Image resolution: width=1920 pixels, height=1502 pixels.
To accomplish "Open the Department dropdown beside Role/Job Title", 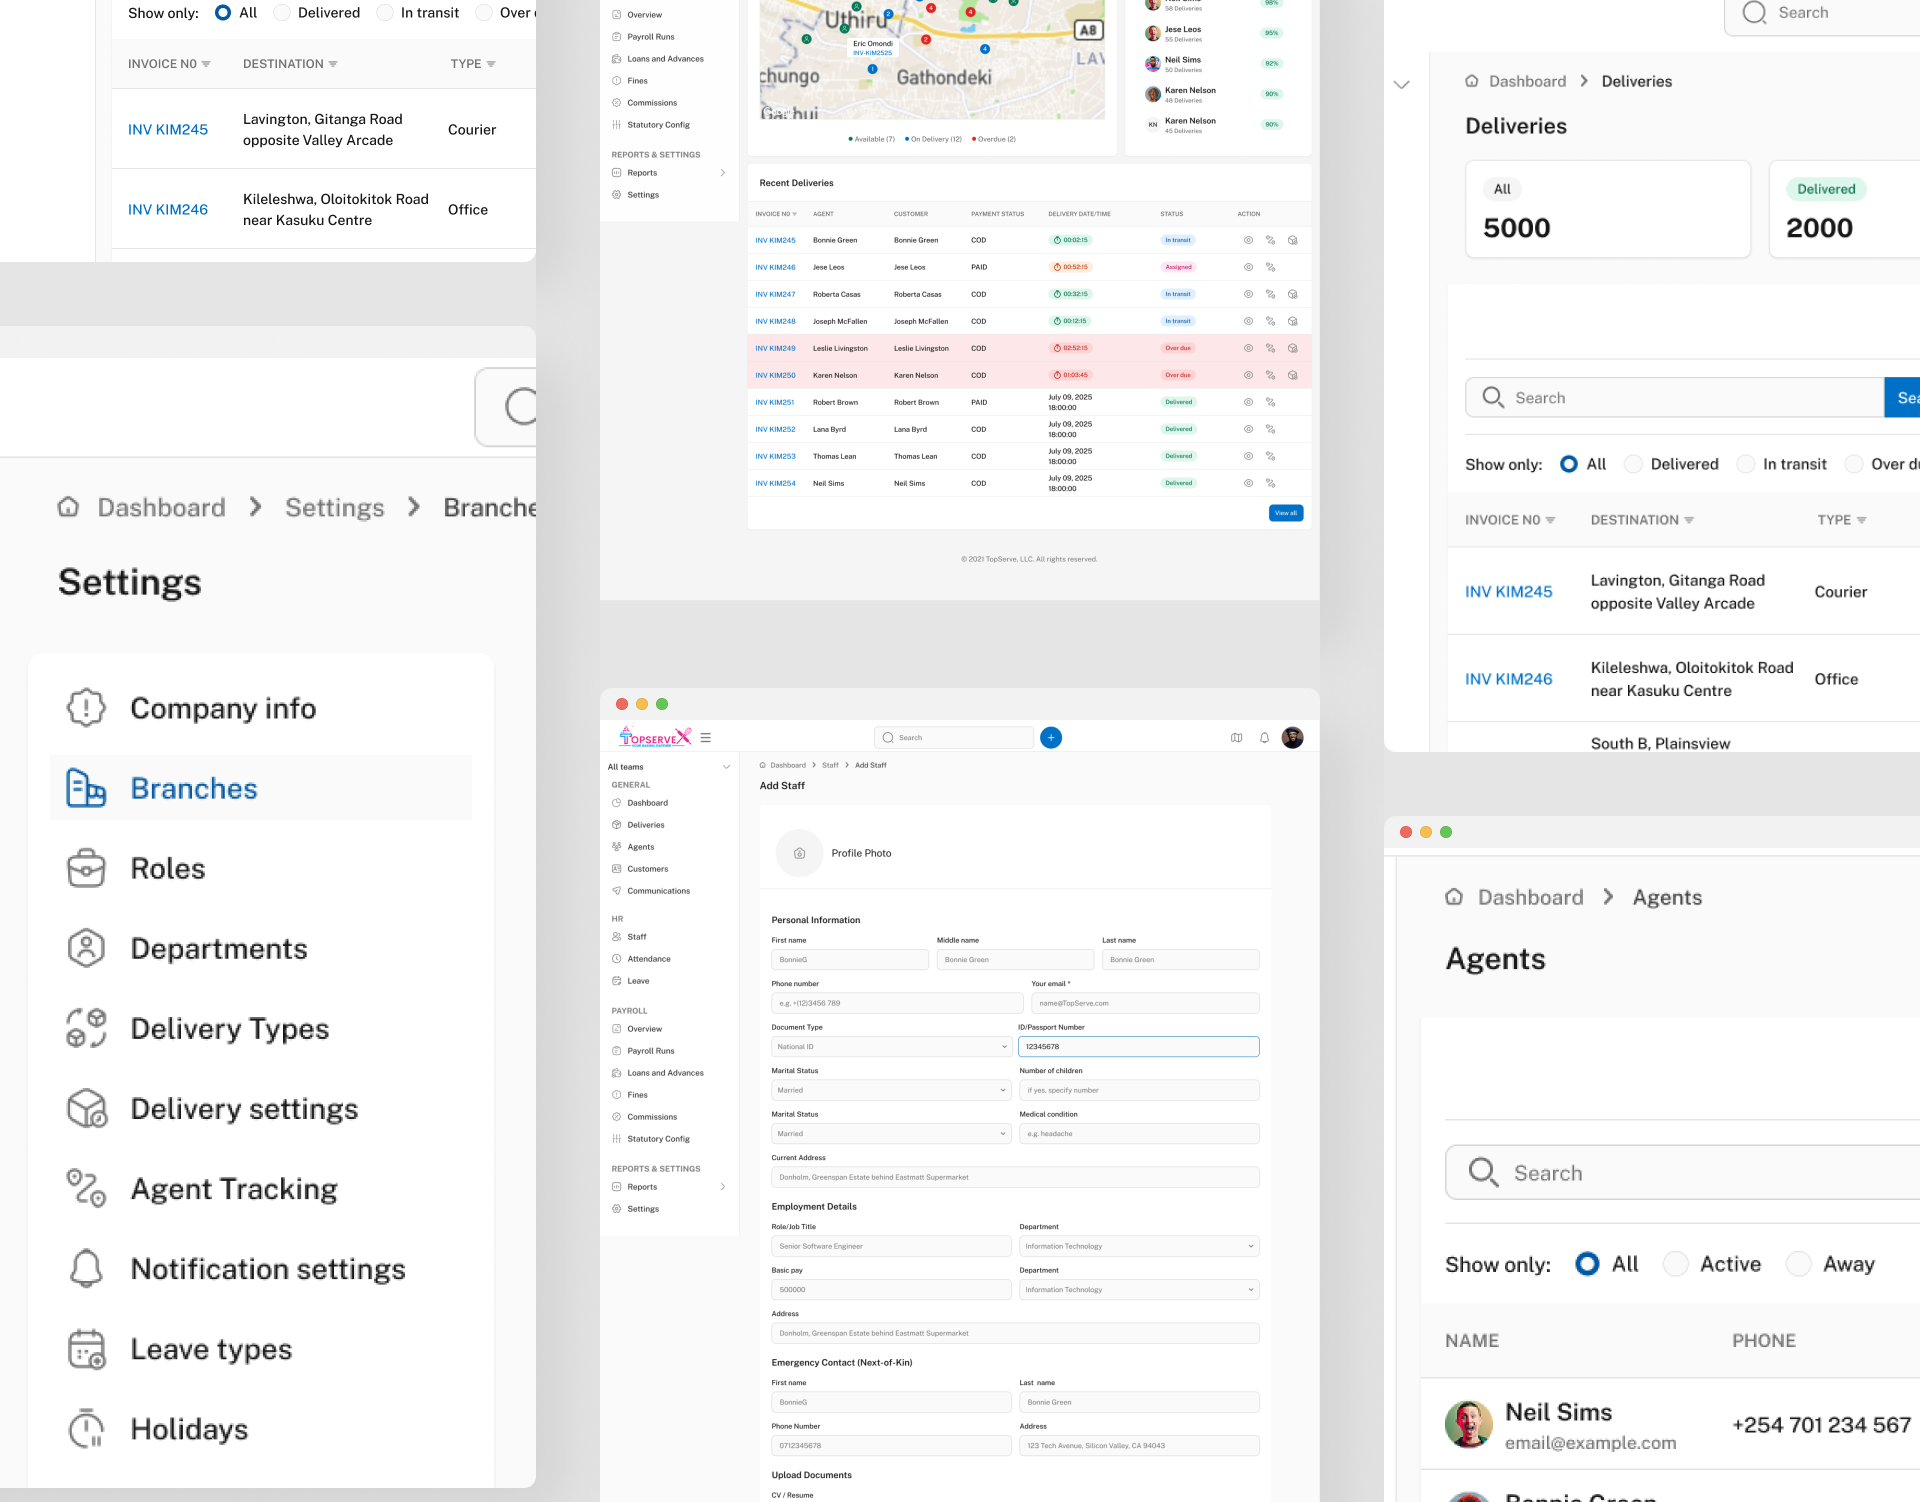I will click(1139, 1247).
